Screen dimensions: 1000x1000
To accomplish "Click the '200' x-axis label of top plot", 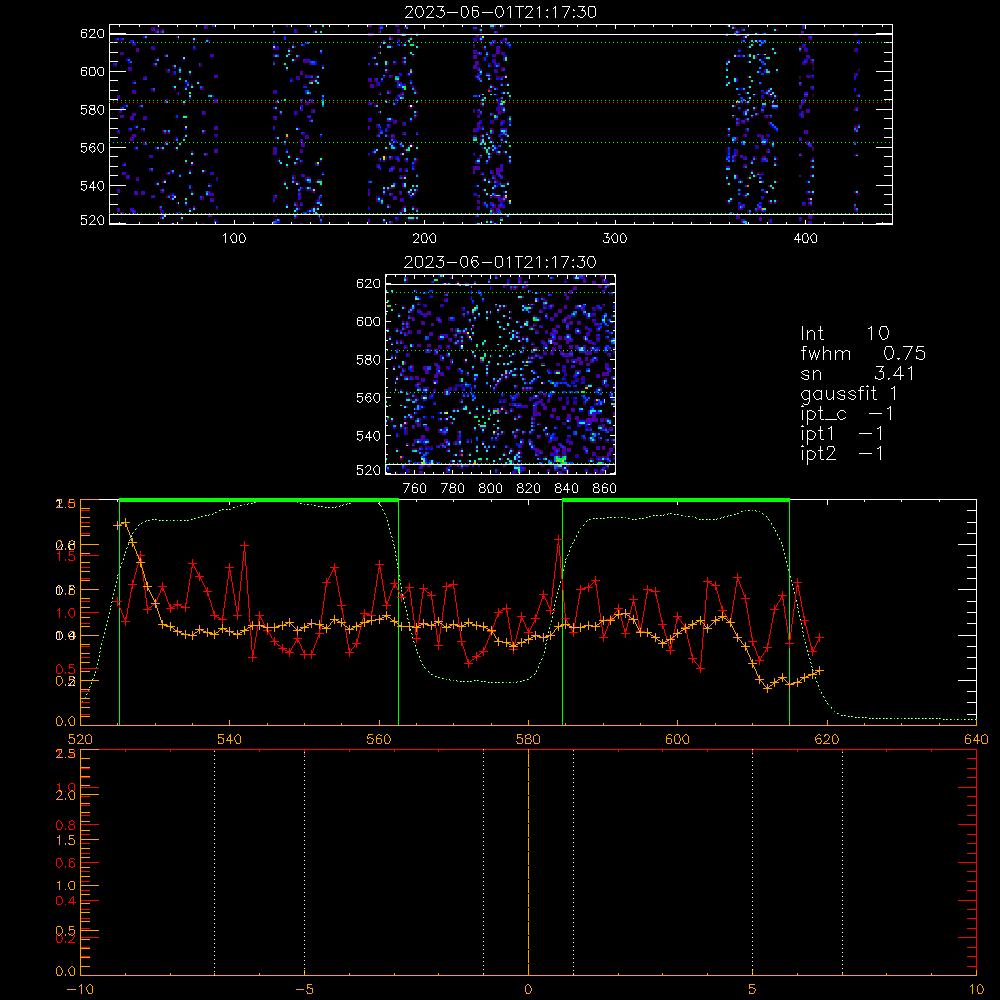I will click(x=424, y=239).
